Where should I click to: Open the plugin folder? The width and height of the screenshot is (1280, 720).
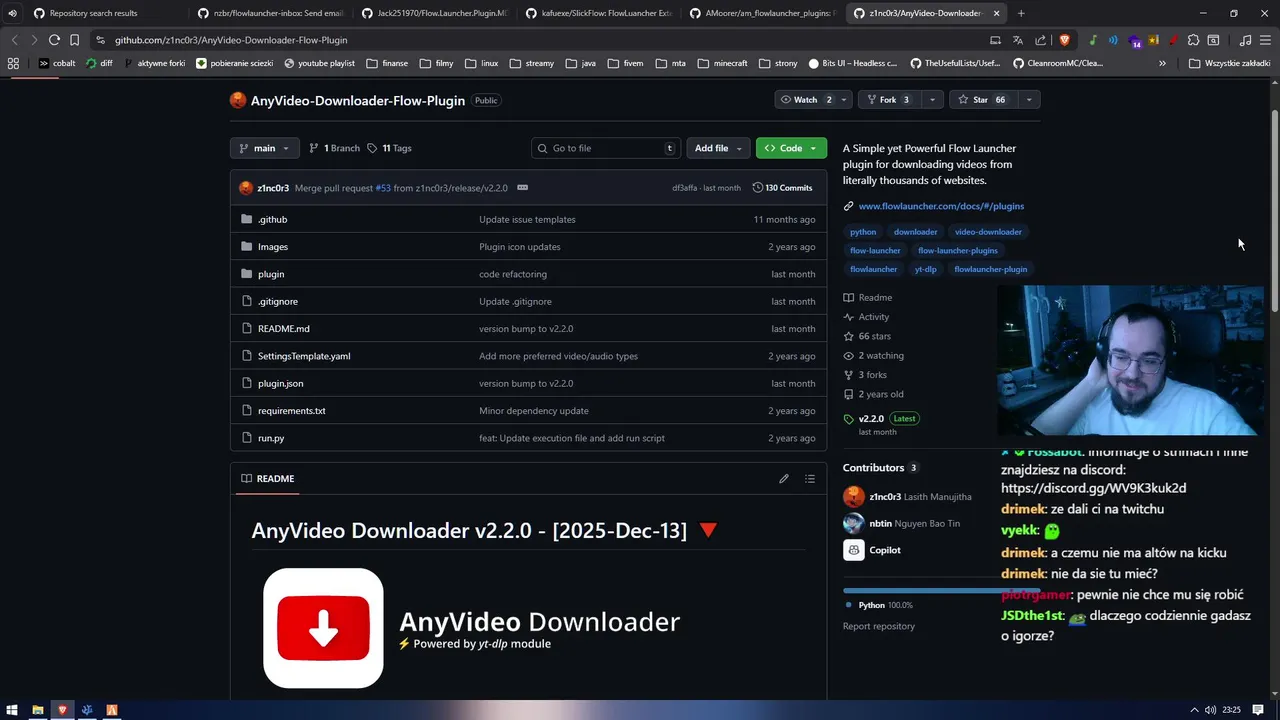[271, 274]
